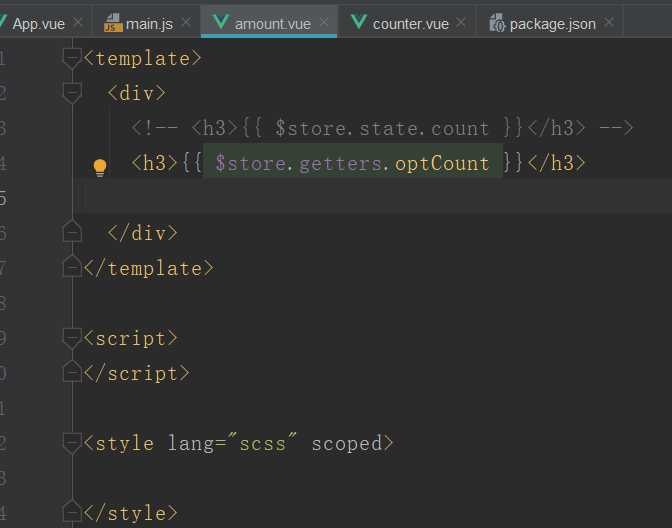Collapse the opening div tag fold
The image size is (672, 528).
[x=72, y=93]
